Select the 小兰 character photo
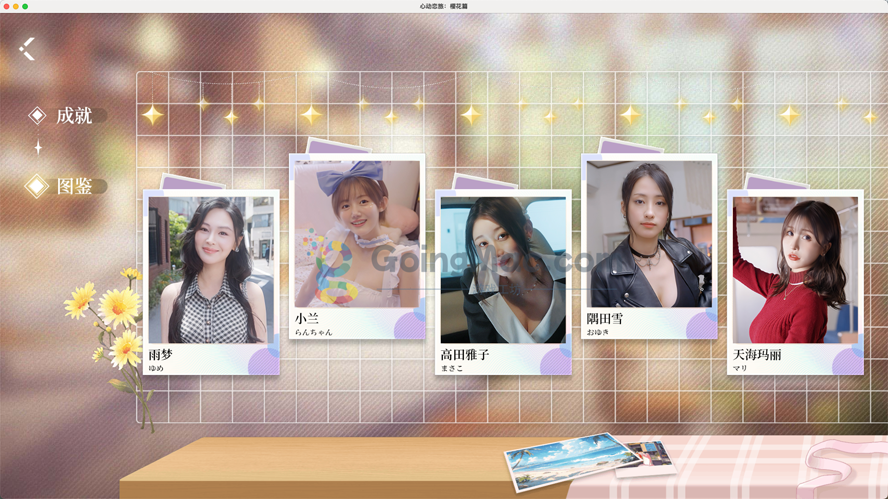 coord(357,234)
